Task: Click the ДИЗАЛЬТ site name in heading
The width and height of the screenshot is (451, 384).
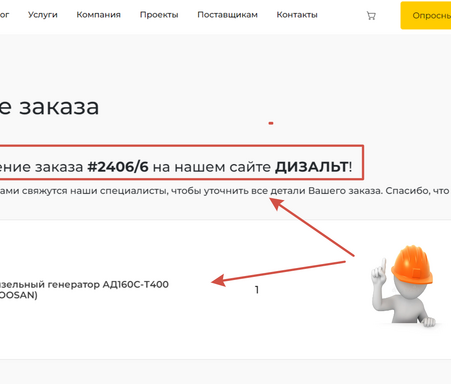Action: point(311,166)
